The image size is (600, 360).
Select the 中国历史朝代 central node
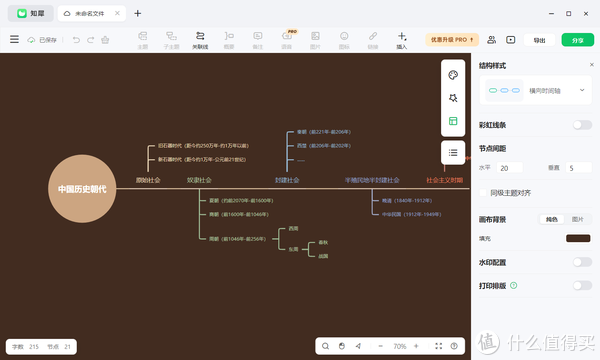pos(82,189)
